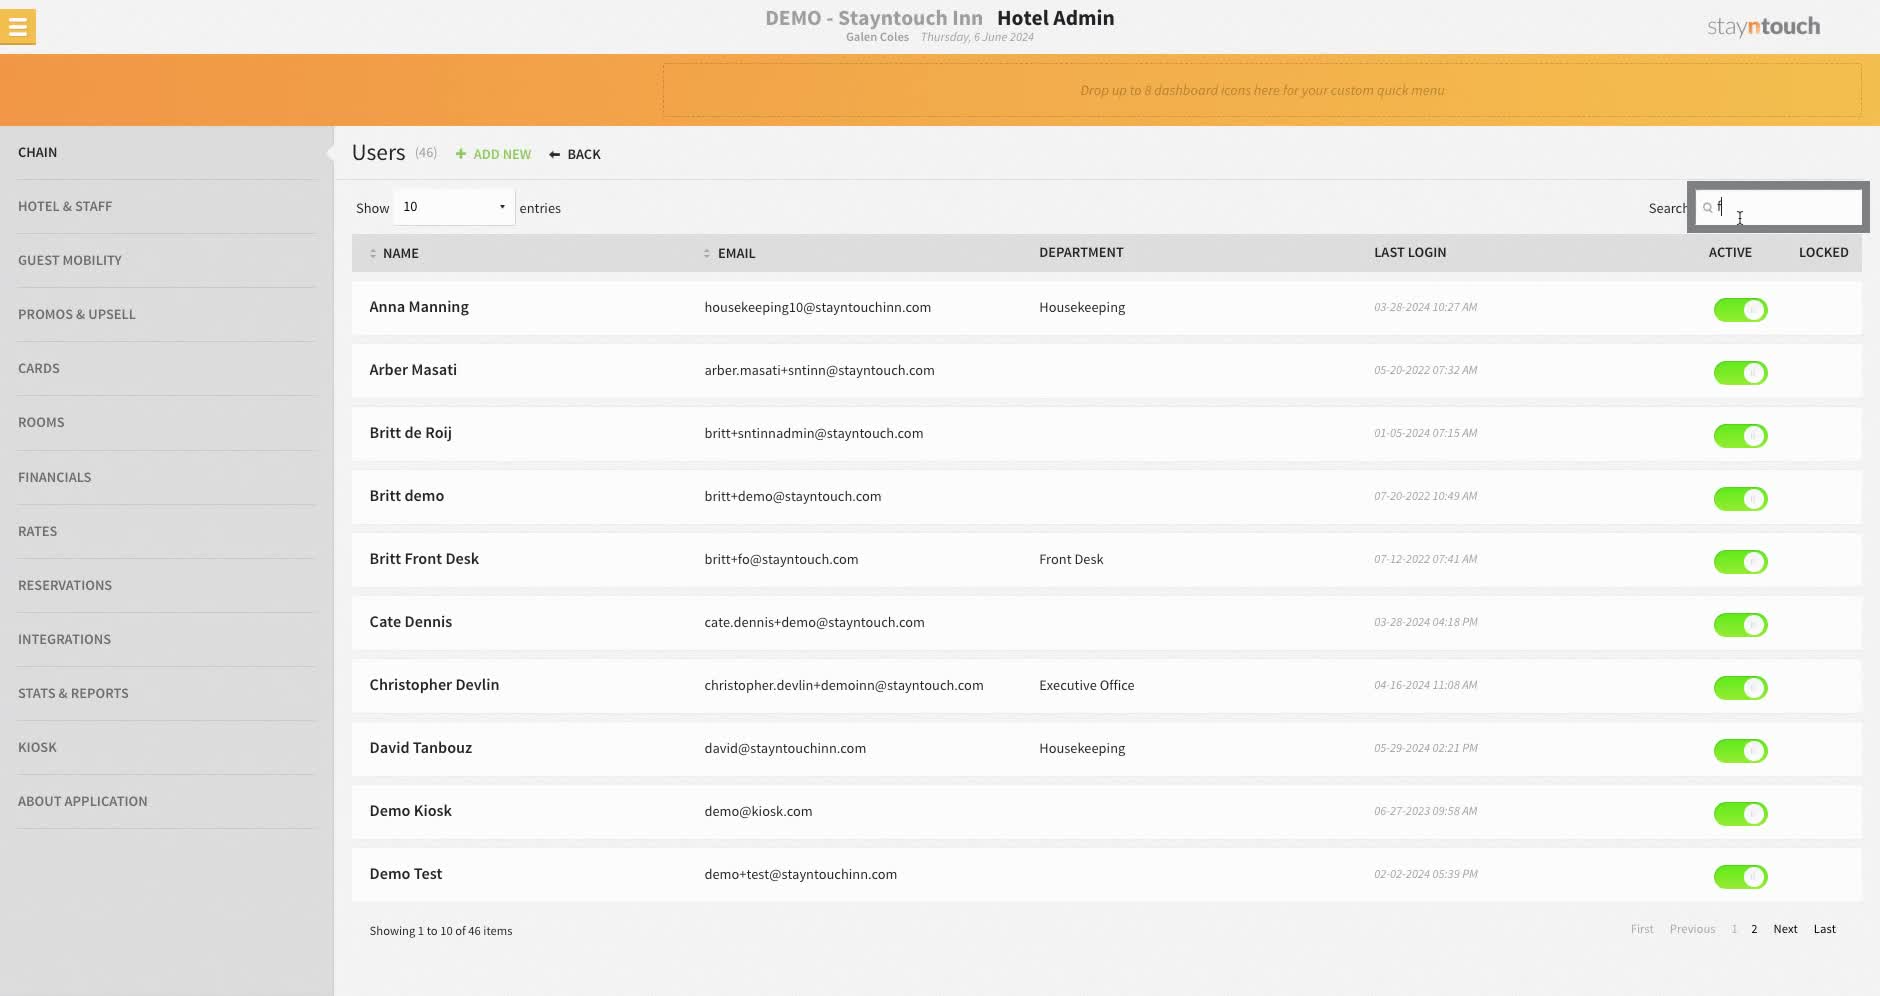Click the Previous page link
Viewport: 1880px width, 996px height.
(x=1692, y=929)
